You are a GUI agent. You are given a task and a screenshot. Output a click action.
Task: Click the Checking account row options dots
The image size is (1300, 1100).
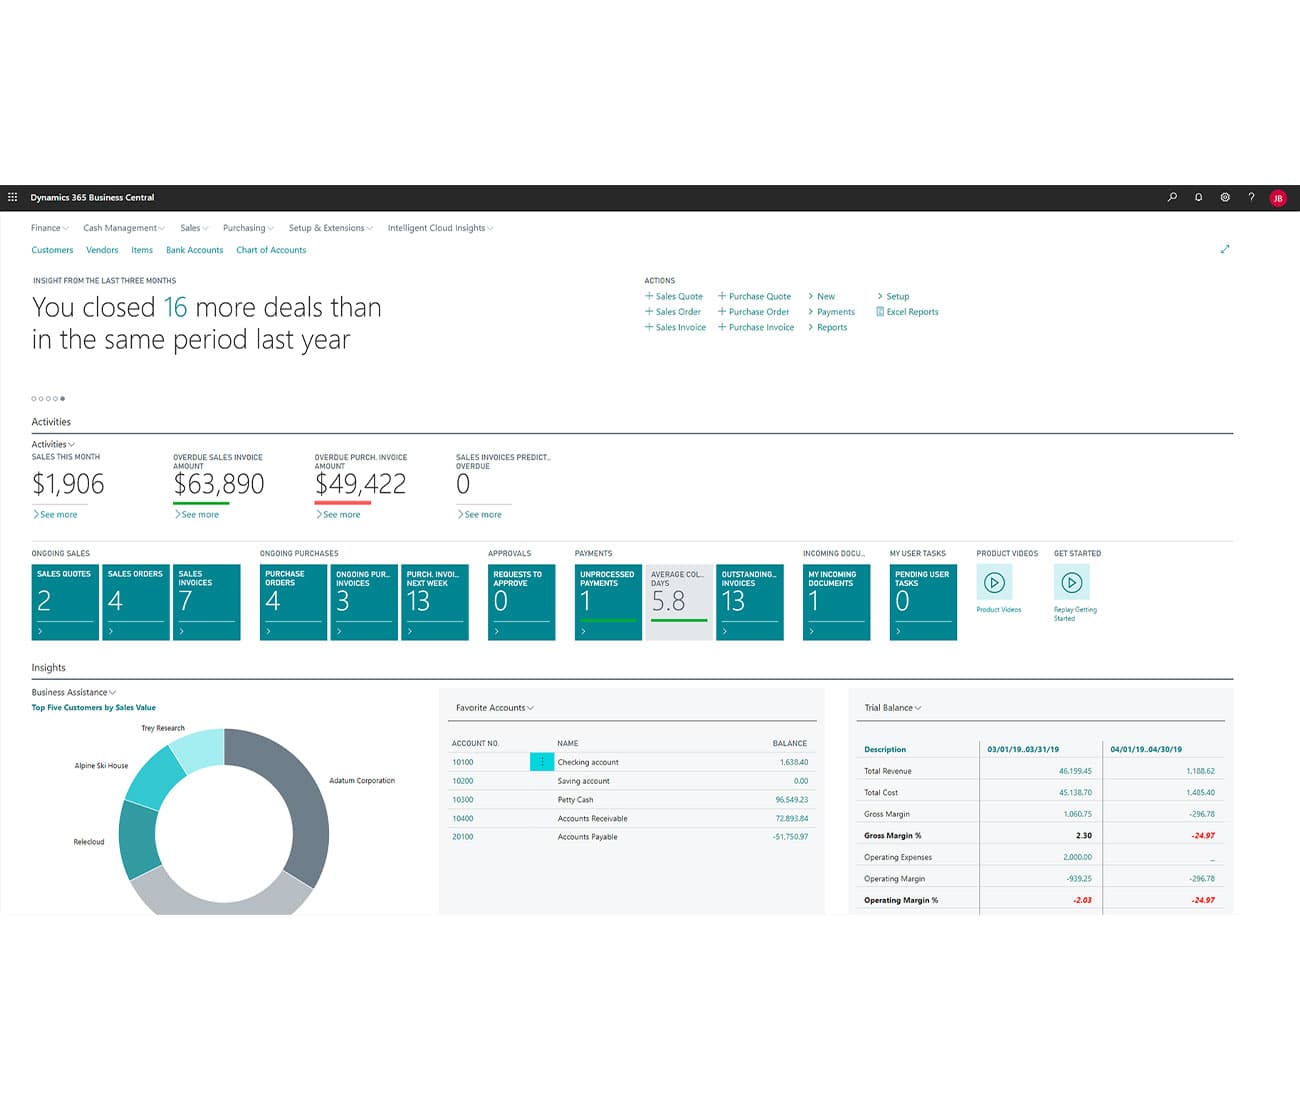(x=542, y=762)
